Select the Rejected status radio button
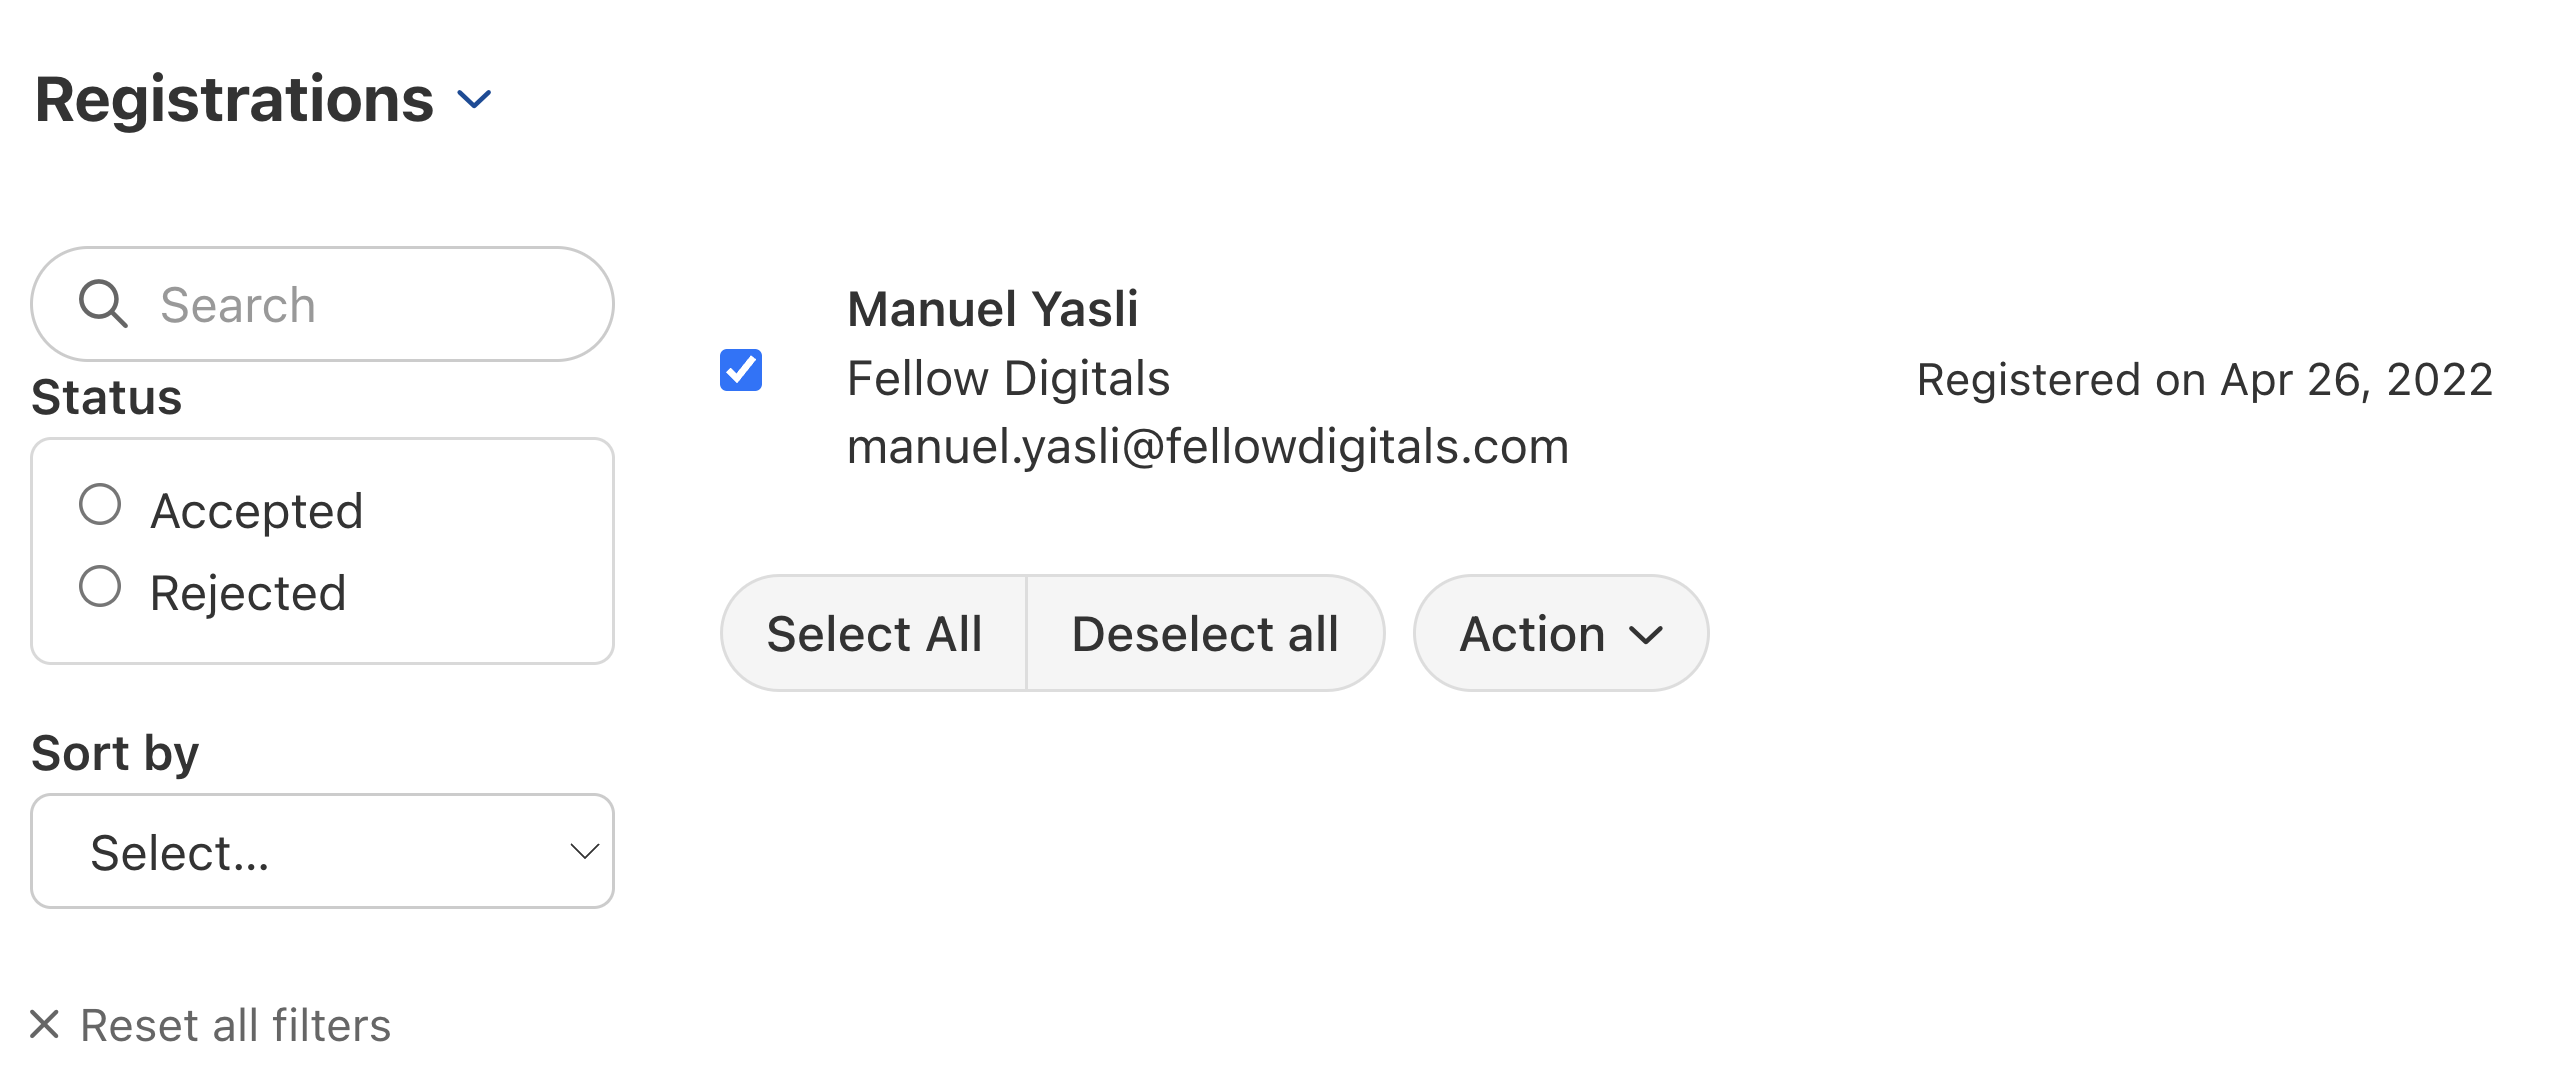The width and height of the screenshot is (2560, 1074). [x=100, y=587]
